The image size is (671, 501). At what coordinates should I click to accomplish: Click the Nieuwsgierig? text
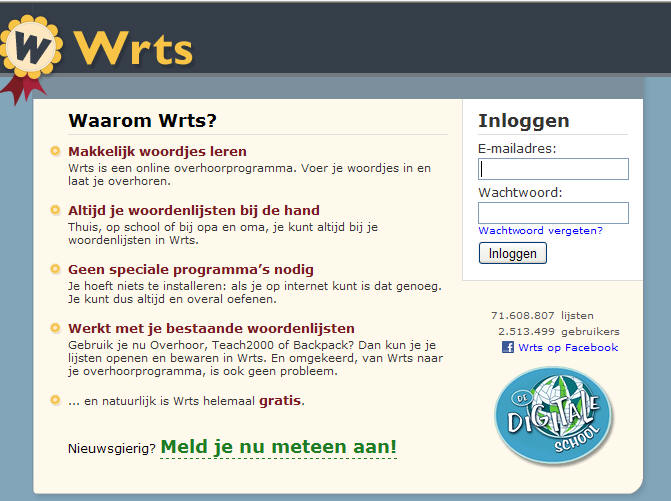point(112,449)
